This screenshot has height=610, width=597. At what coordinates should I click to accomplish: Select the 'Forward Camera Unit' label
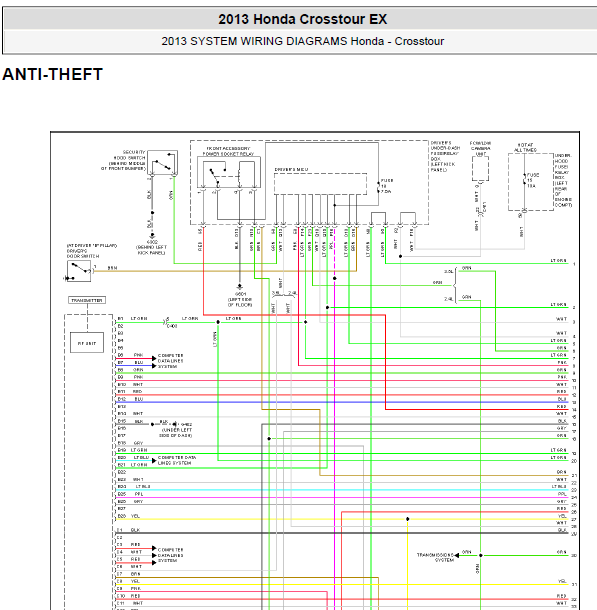[480, 148]
